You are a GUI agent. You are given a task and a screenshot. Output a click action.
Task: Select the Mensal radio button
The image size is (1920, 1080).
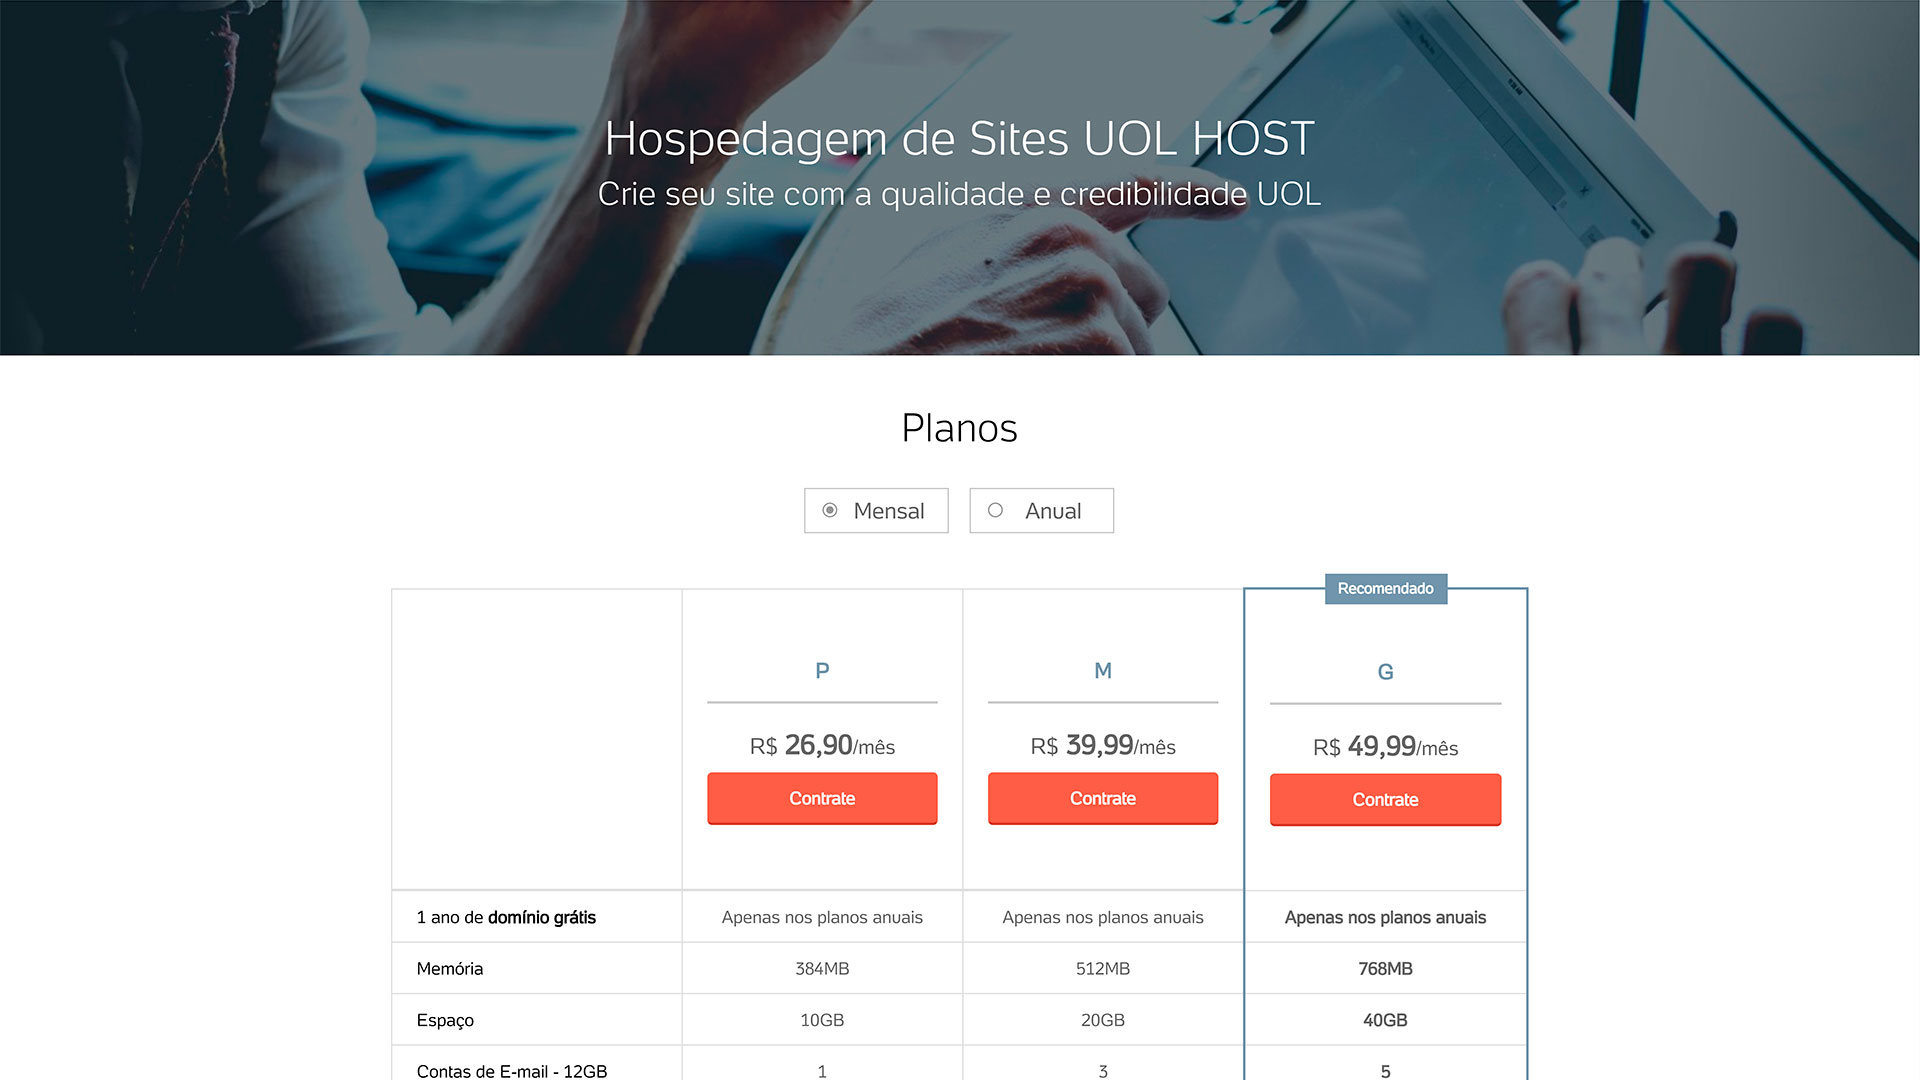point(828,509)
